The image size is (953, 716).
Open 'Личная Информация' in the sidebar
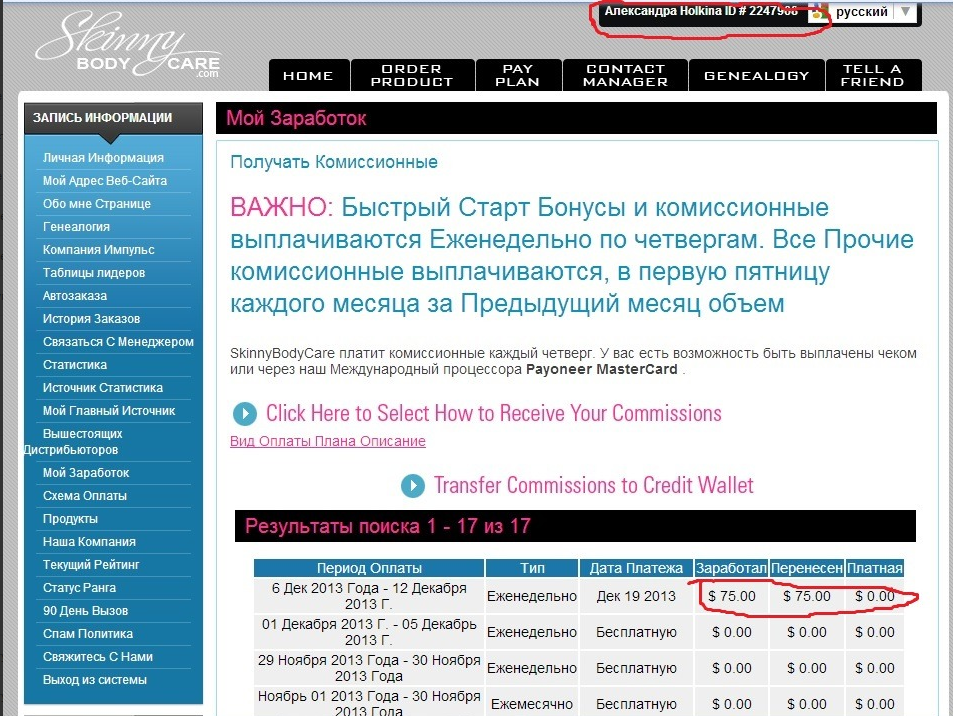point(103,158)
